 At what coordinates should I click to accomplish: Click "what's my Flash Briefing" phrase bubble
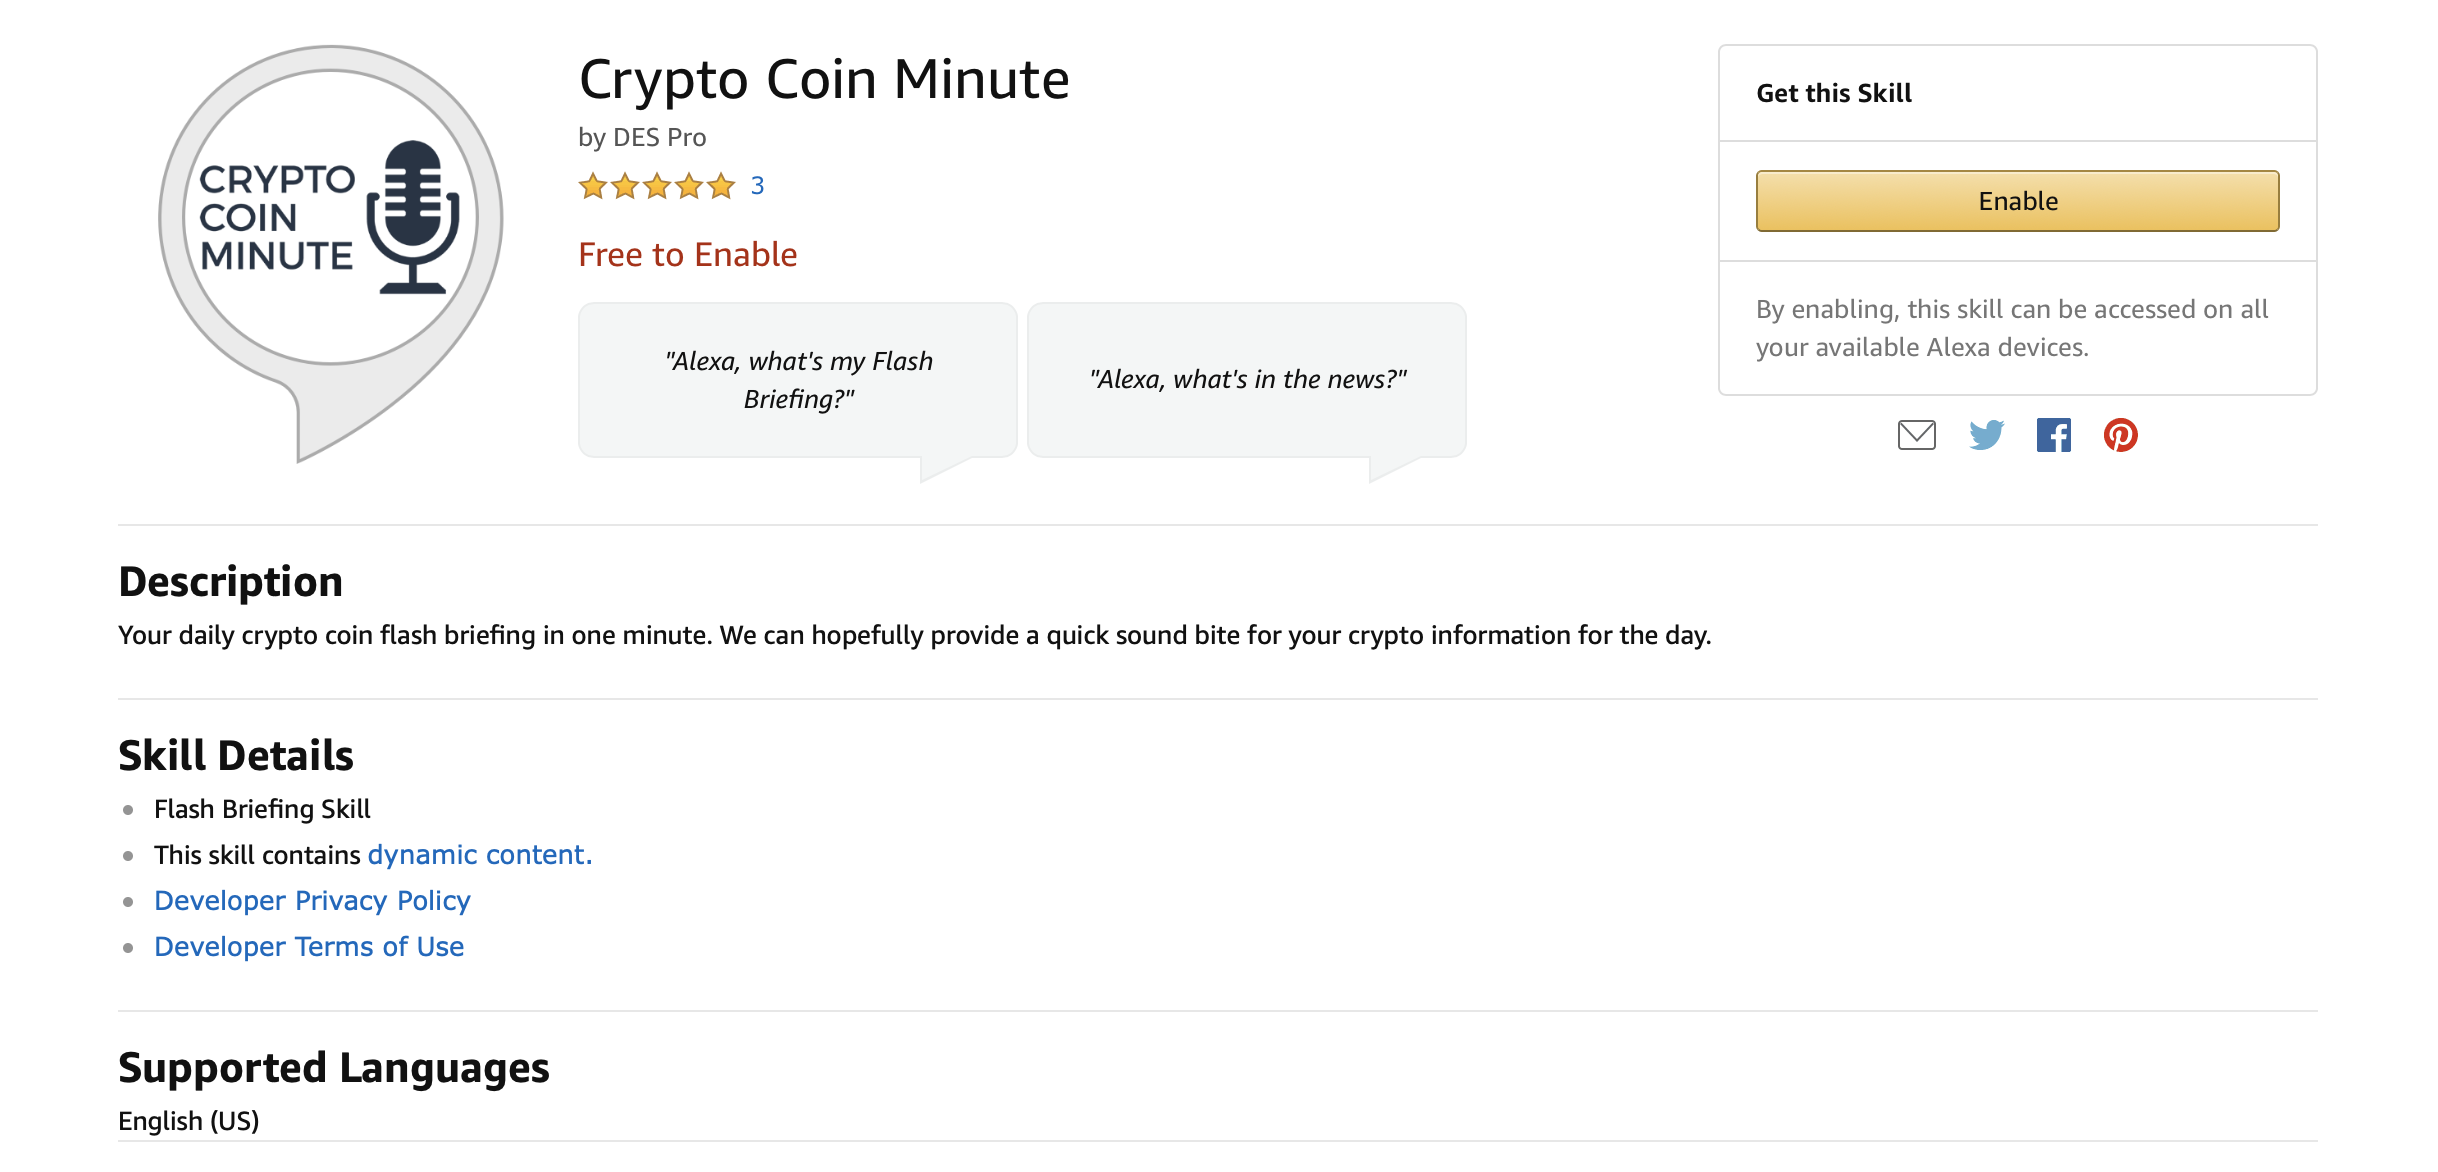coord(797,380)
